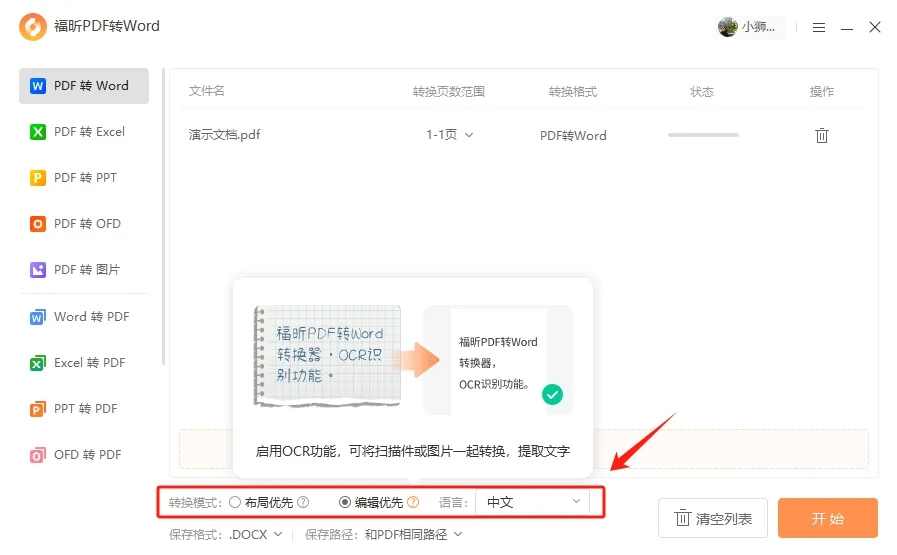Viewport: 897px width, 555px height.
Task: Click the 小狮... username
Action: [759, 27]
